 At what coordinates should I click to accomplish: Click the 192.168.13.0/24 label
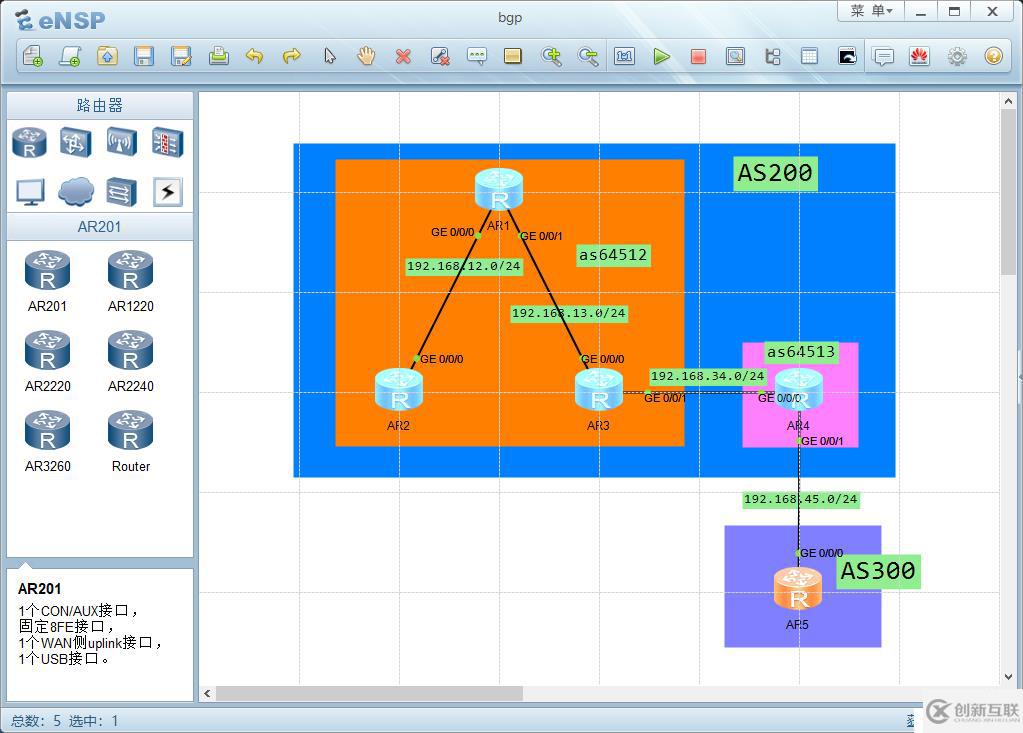coord(569,314)
